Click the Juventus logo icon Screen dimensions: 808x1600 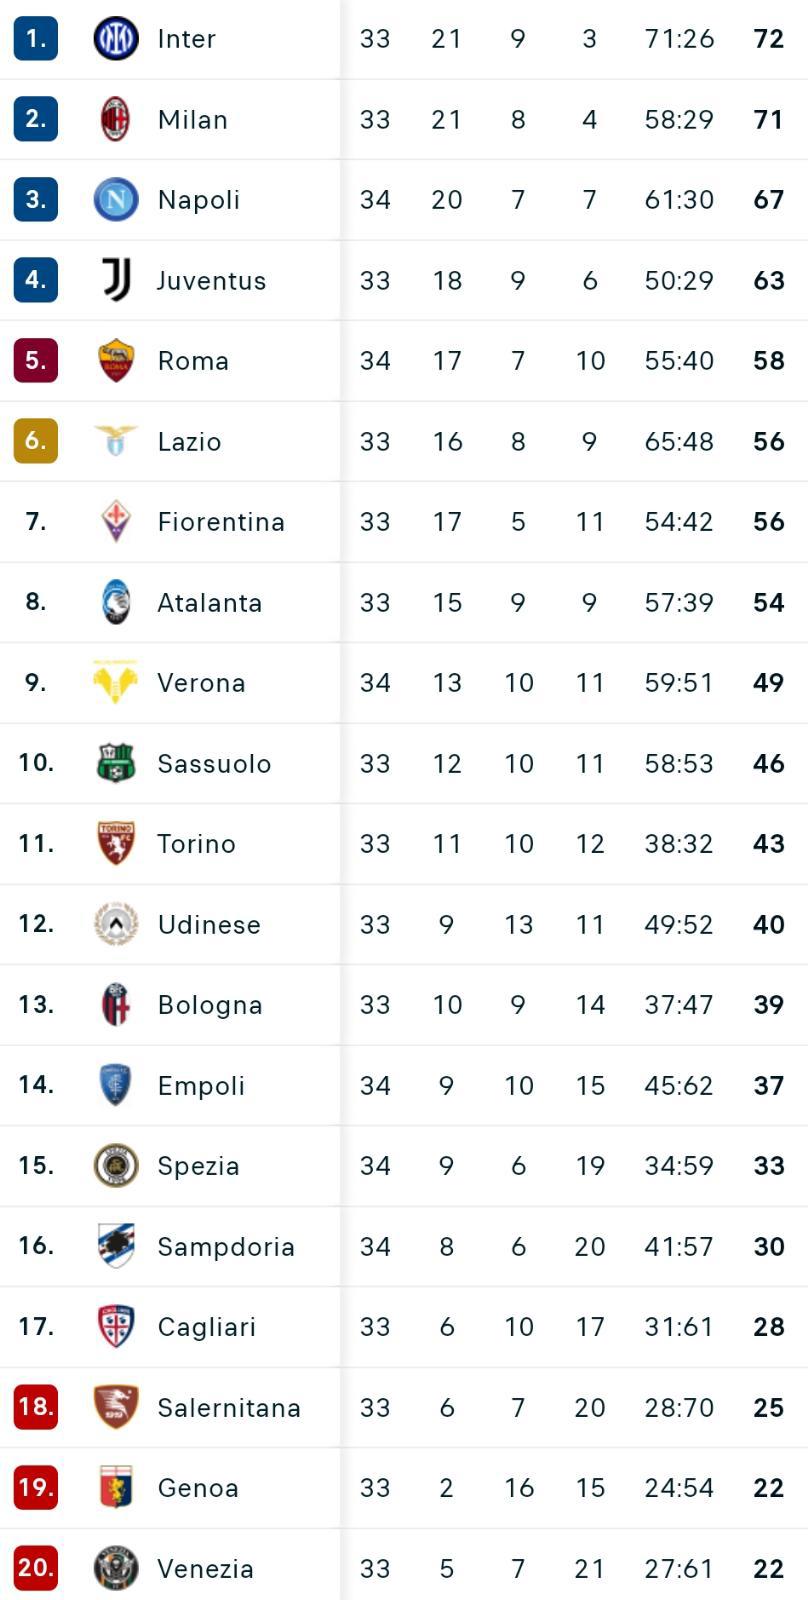pos(115,280)
